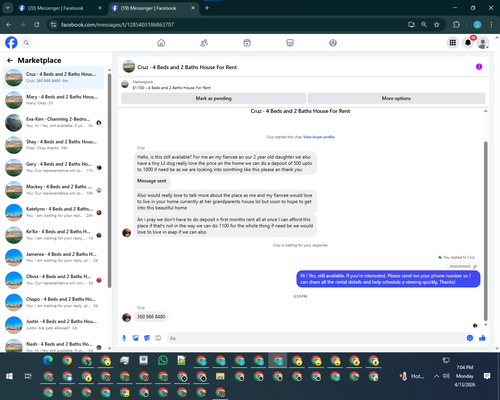Send a thumbs-up like
This screenshot has width=500, height=400.
pos(482,338)
